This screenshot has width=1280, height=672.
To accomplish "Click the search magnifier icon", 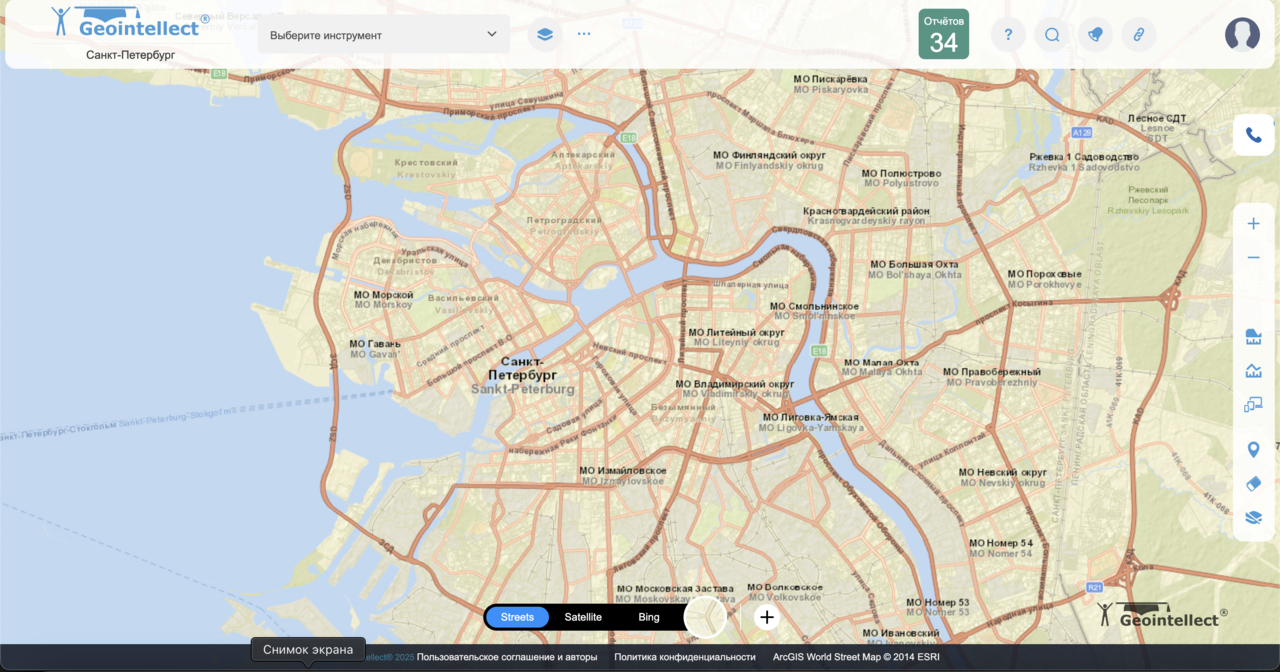I will (x=1052, y=35).
